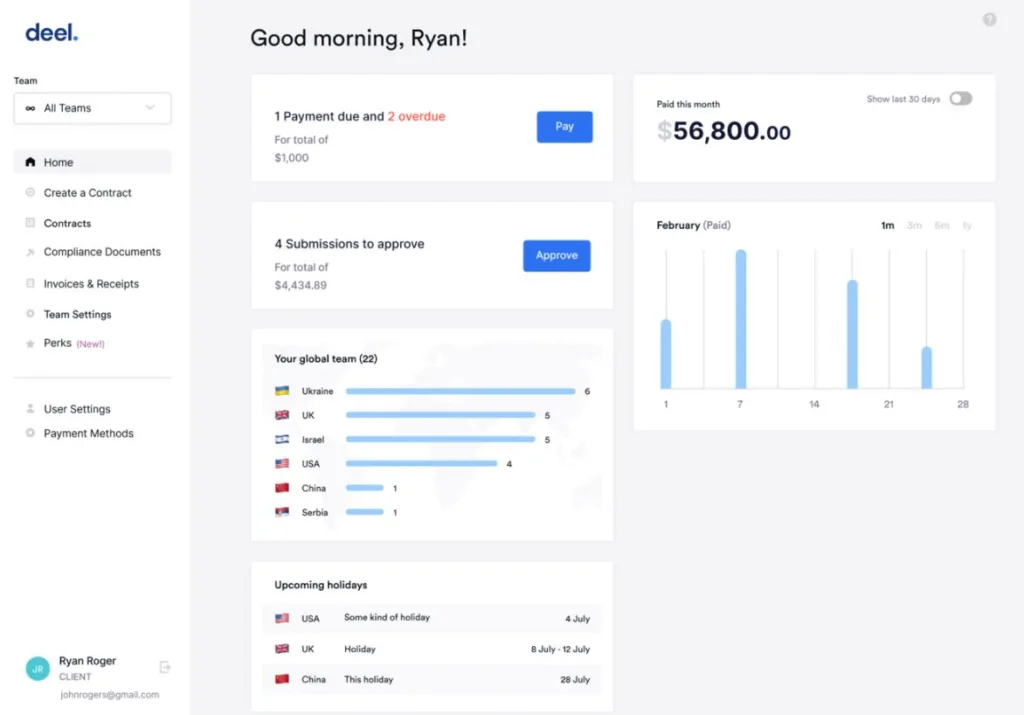This screenshot has height=715, width=1024.
Task: Click the Team Settings gear icon
Action: pos(30,314)
